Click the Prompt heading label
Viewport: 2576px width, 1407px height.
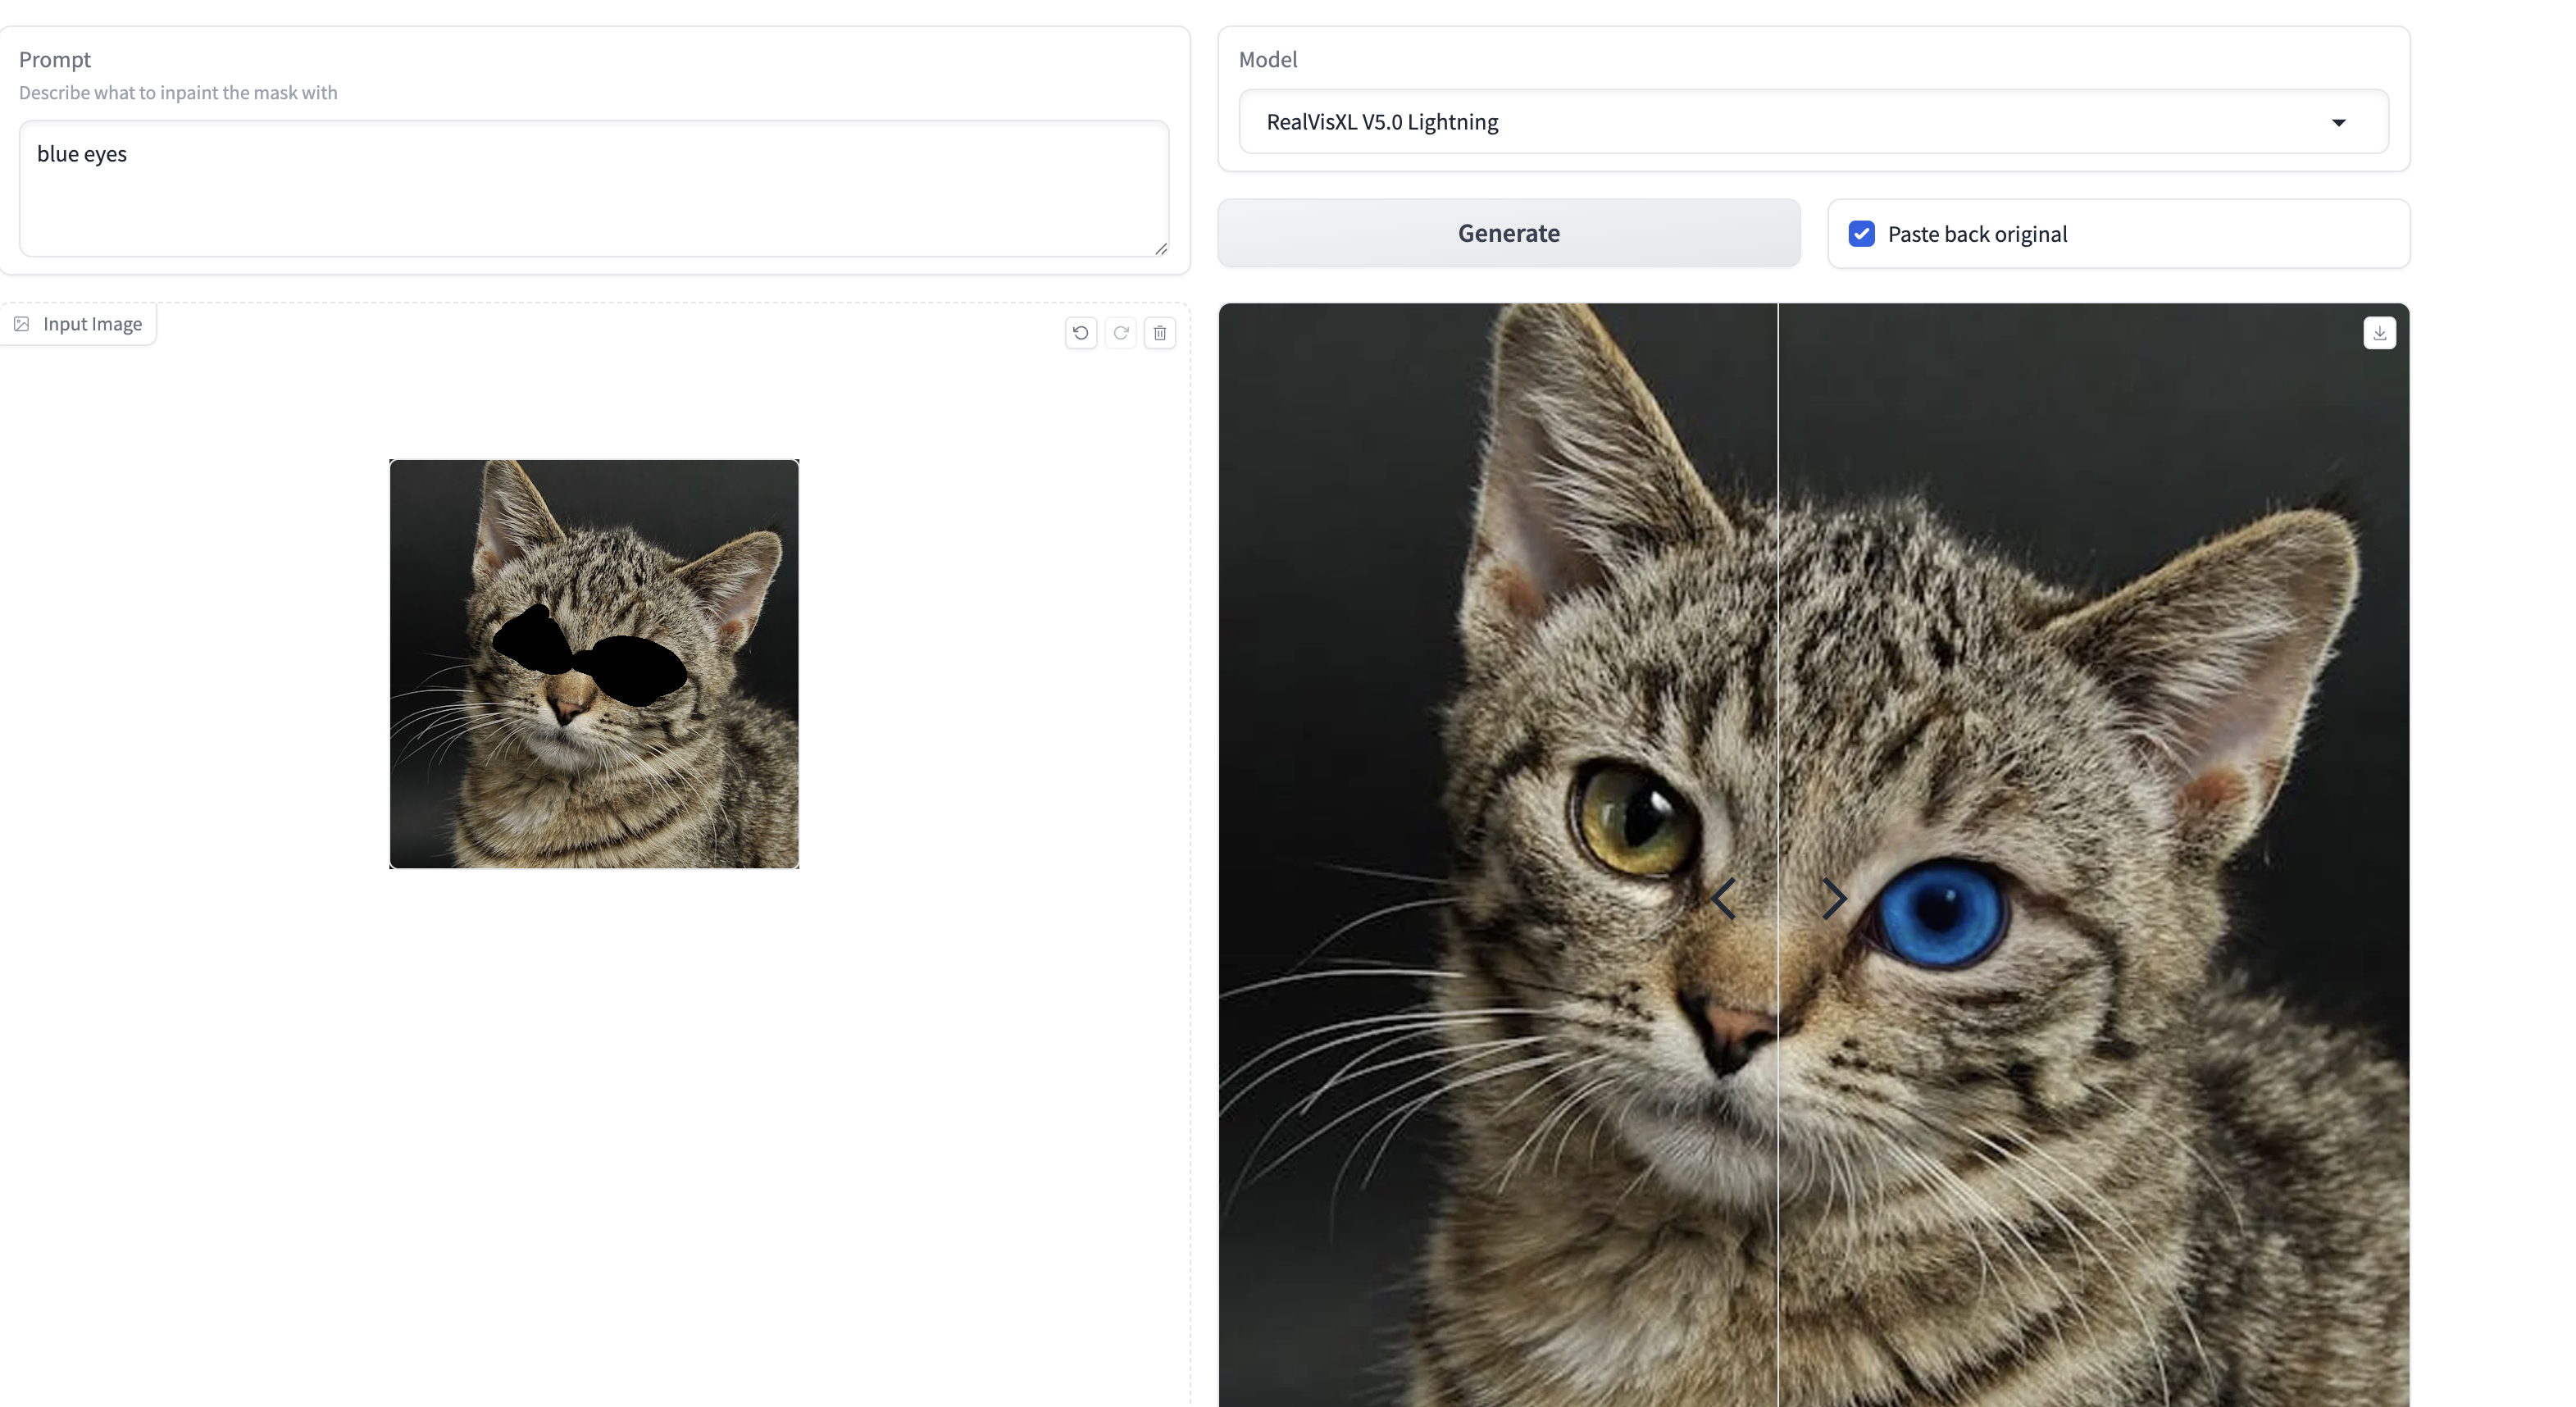point(55,59)
